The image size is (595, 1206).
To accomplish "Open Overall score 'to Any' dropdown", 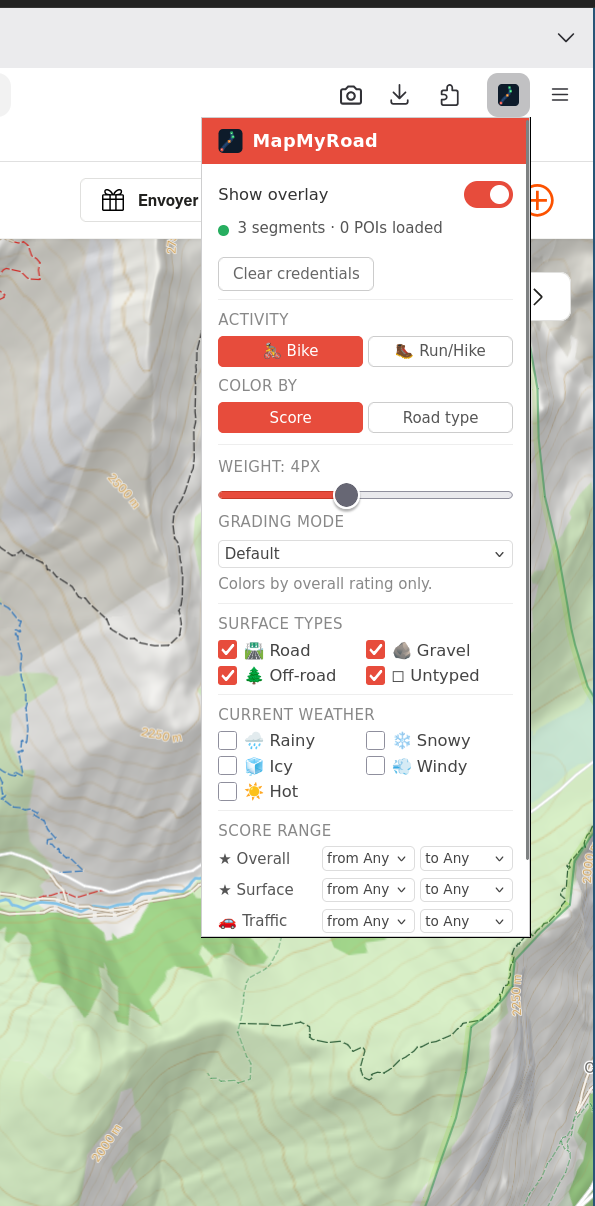I will point(466,858).
